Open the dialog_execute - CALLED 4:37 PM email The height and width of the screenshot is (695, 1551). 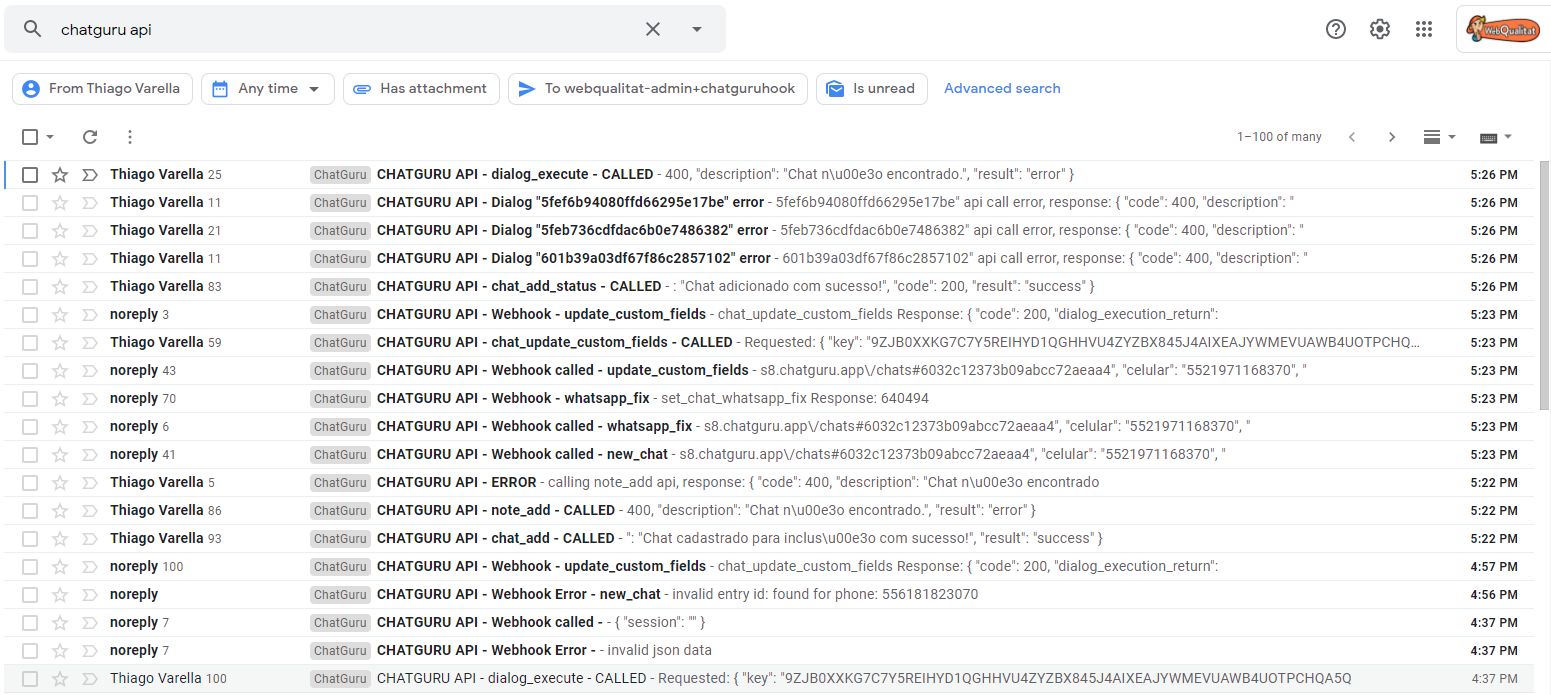[x=768, y=679]
